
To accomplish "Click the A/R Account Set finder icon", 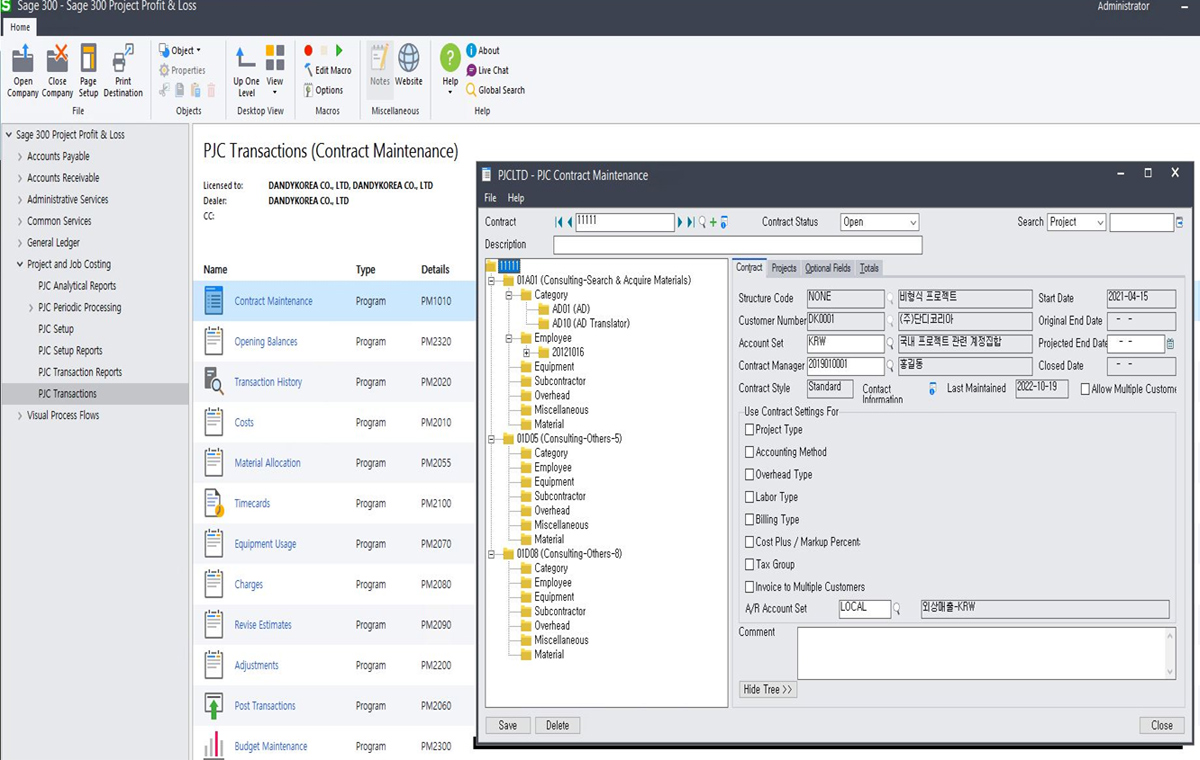I will tap(897, 608).
